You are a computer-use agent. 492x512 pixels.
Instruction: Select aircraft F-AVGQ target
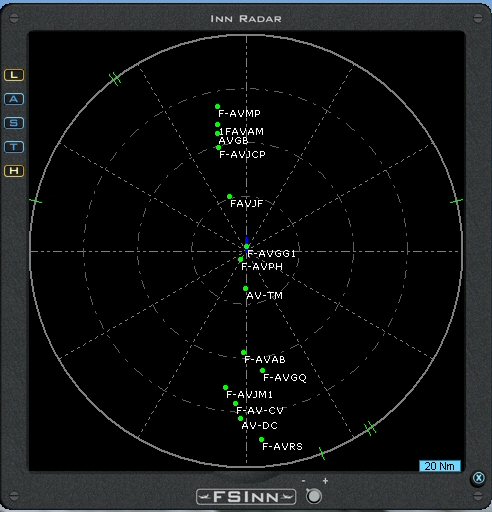pos(262,370)
